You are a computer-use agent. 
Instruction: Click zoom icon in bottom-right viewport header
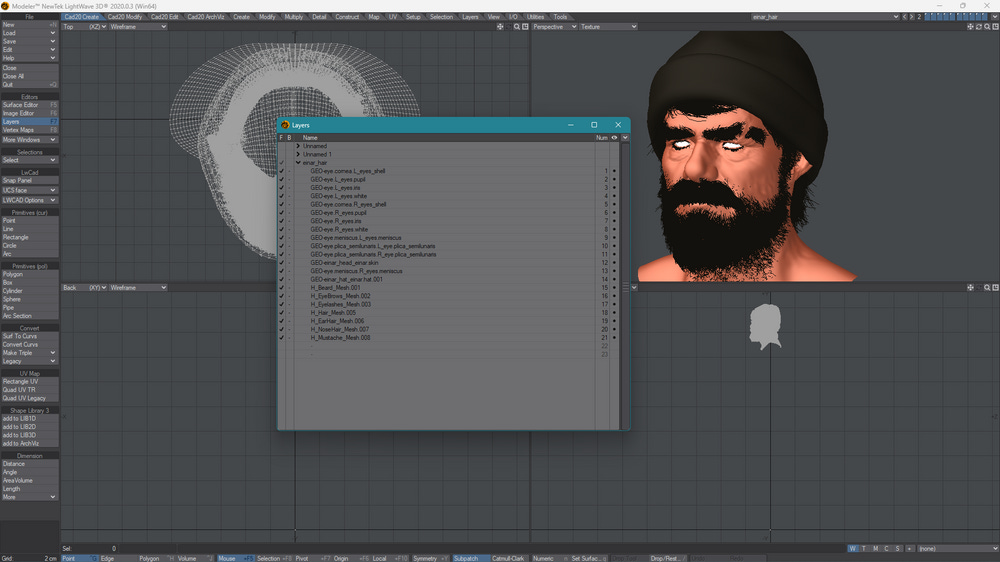click(x=987, y=288)
